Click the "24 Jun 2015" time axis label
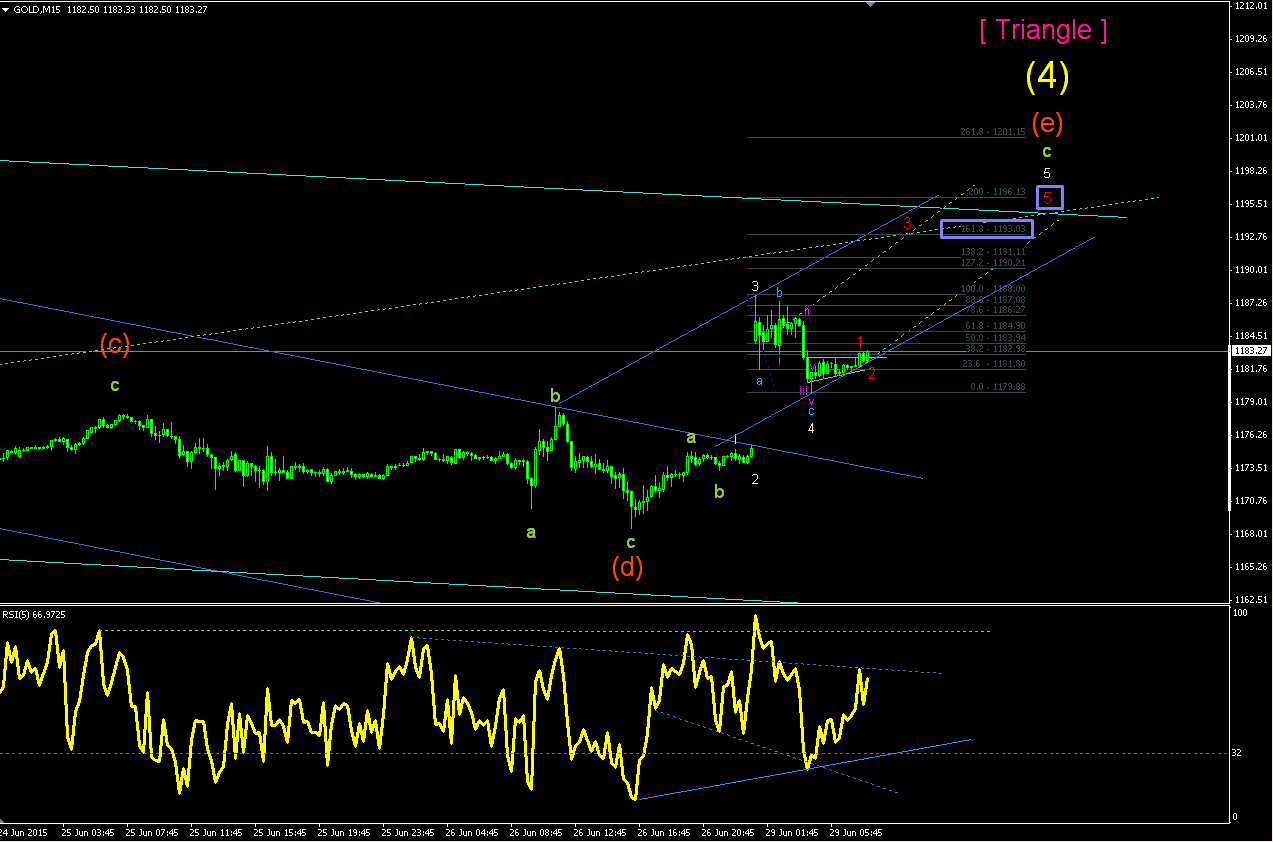Screen dimensions: 1273x842 (x=23, y=832)
